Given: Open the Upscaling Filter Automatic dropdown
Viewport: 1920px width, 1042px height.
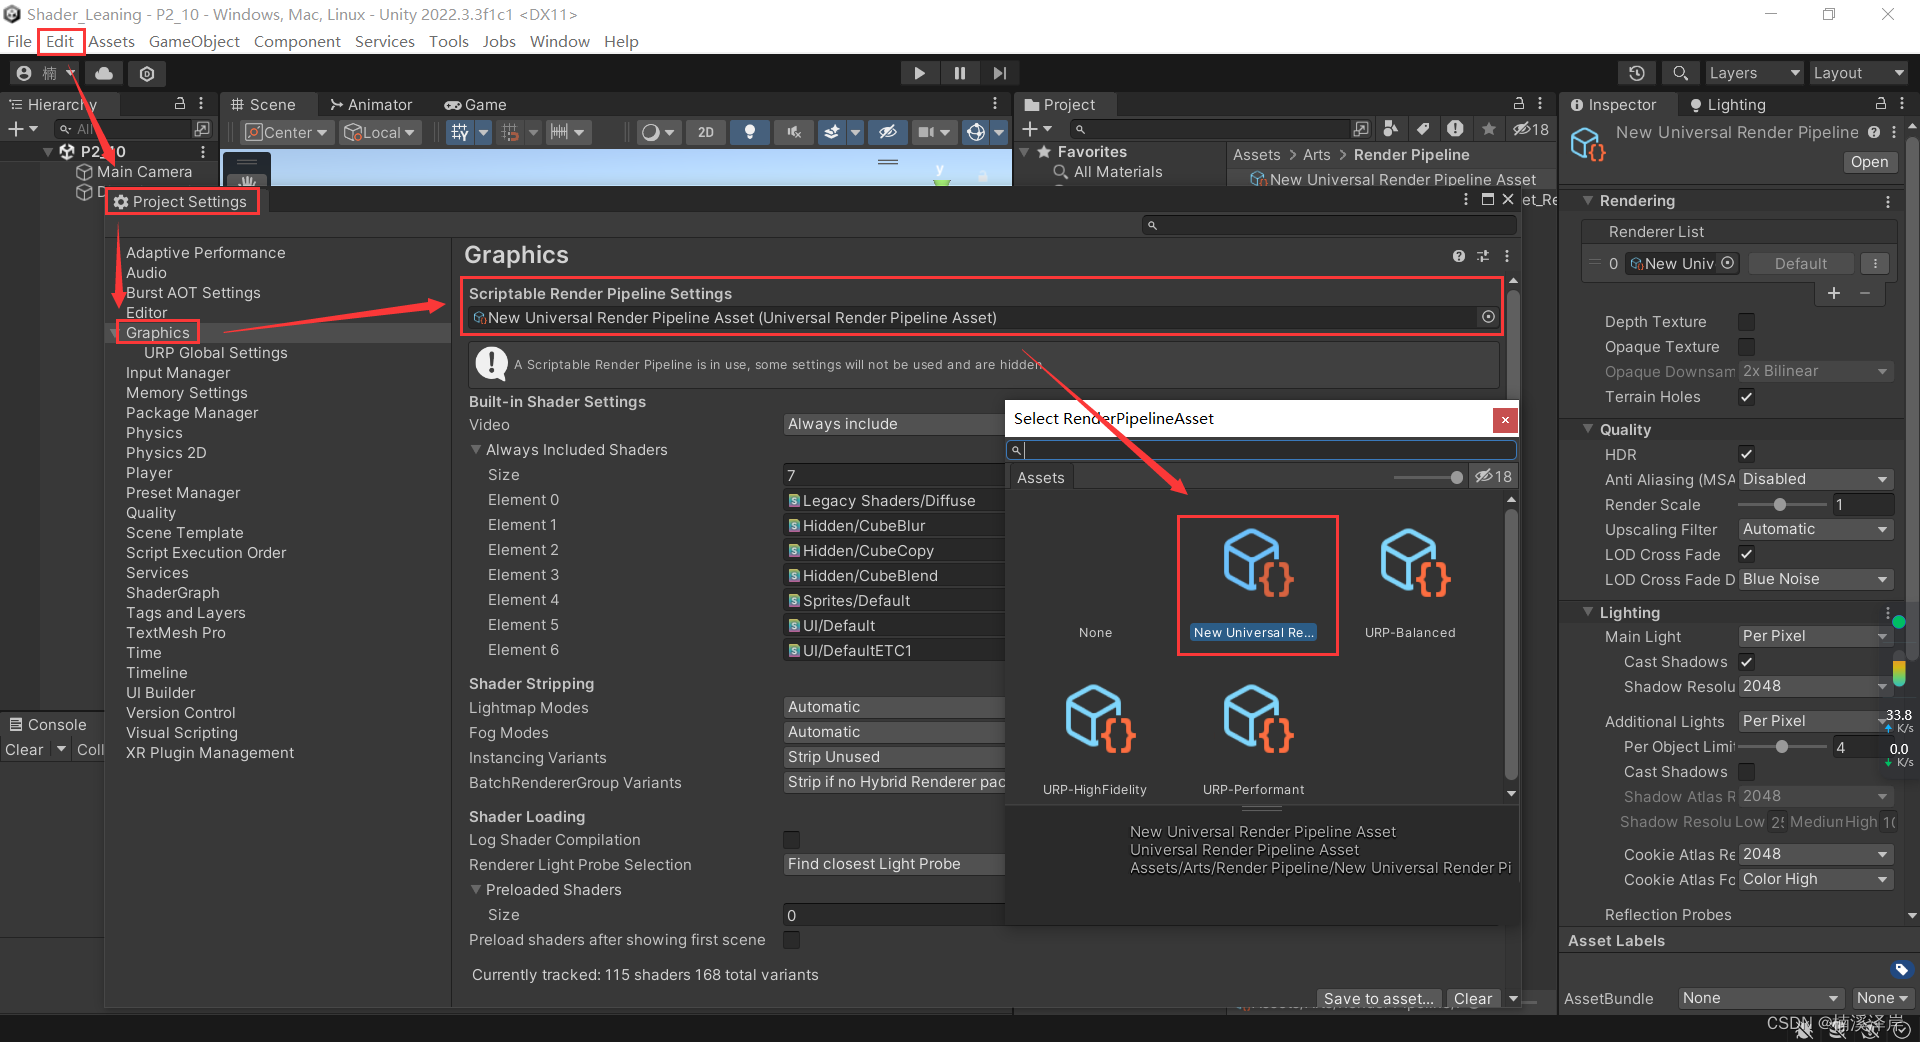Looking at the screenshot, I should (1815, 529).
